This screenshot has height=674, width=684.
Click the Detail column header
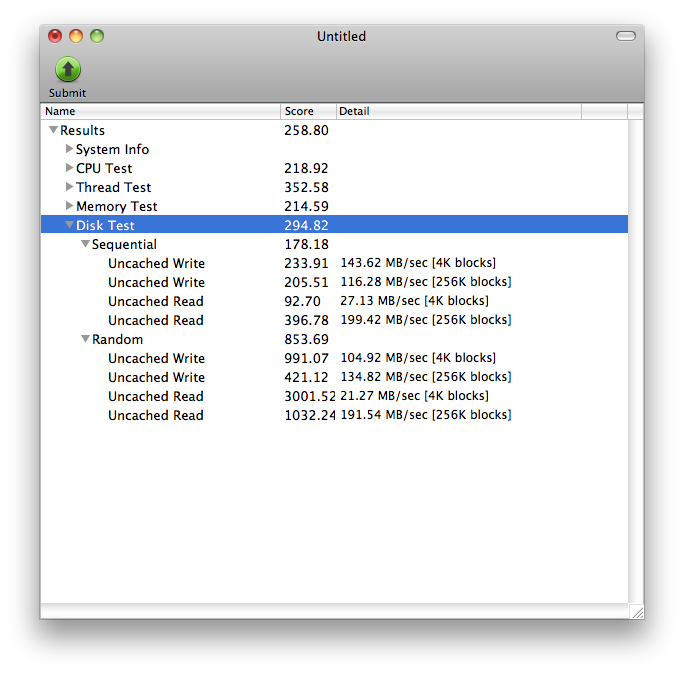pyautogui.click(x=458, y=111)
